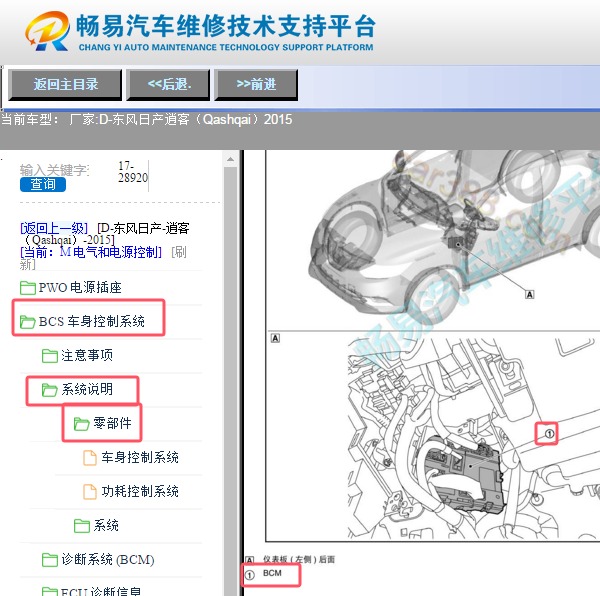Open the 功耗控制系统 document

[x=140, y=492]
